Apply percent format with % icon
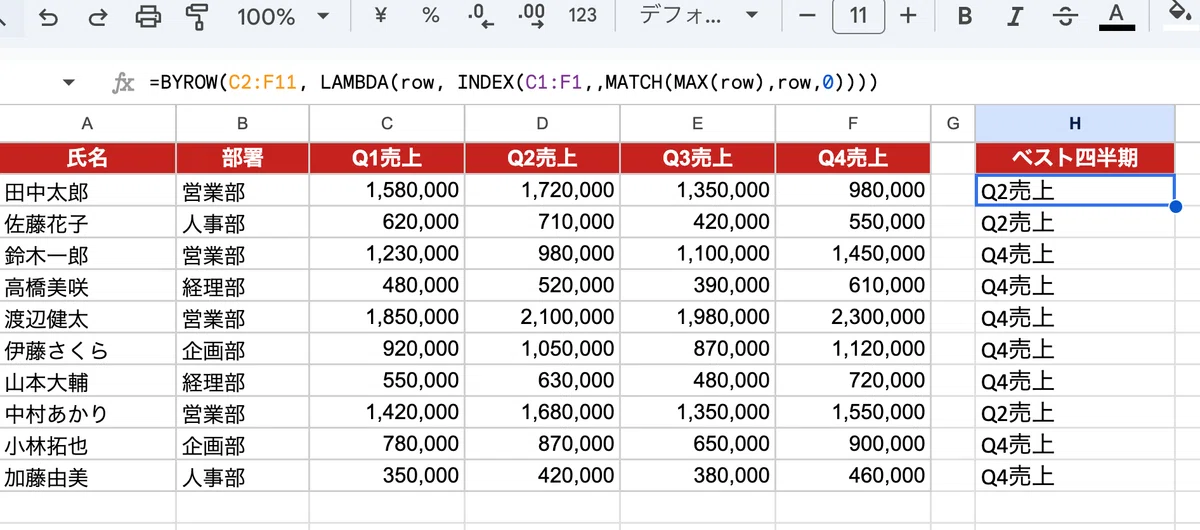Image resolution: width=1200 pixels, height=530 pixels. click(431, 16)
